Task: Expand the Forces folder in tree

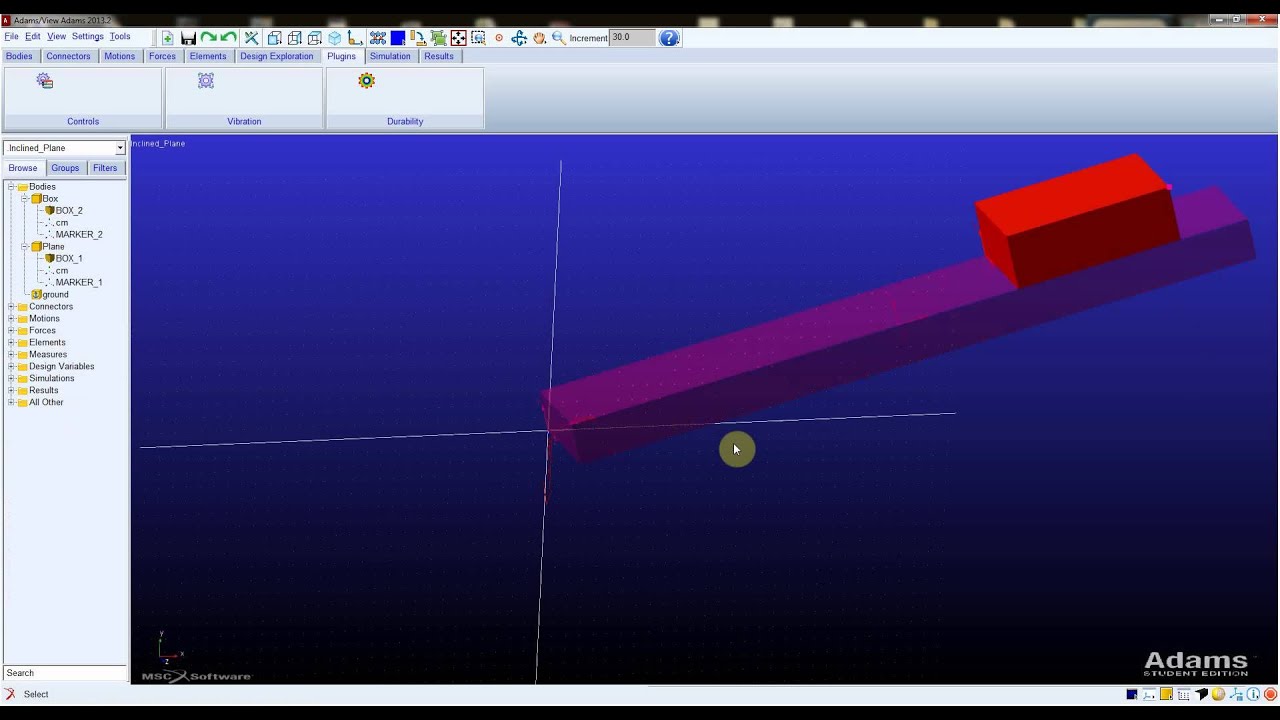Action: click(11, 331)
